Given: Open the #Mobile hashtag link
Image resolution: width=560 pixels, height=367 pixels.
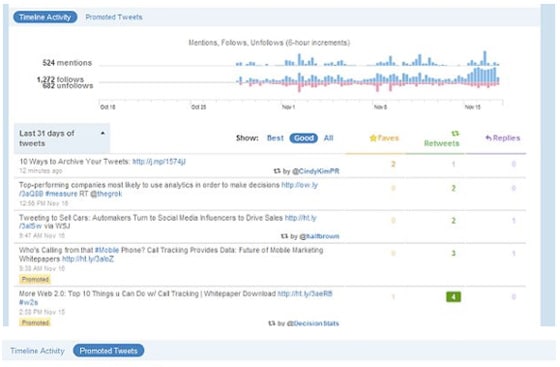Looking at the screenshot, I should (x=107, y=250).
